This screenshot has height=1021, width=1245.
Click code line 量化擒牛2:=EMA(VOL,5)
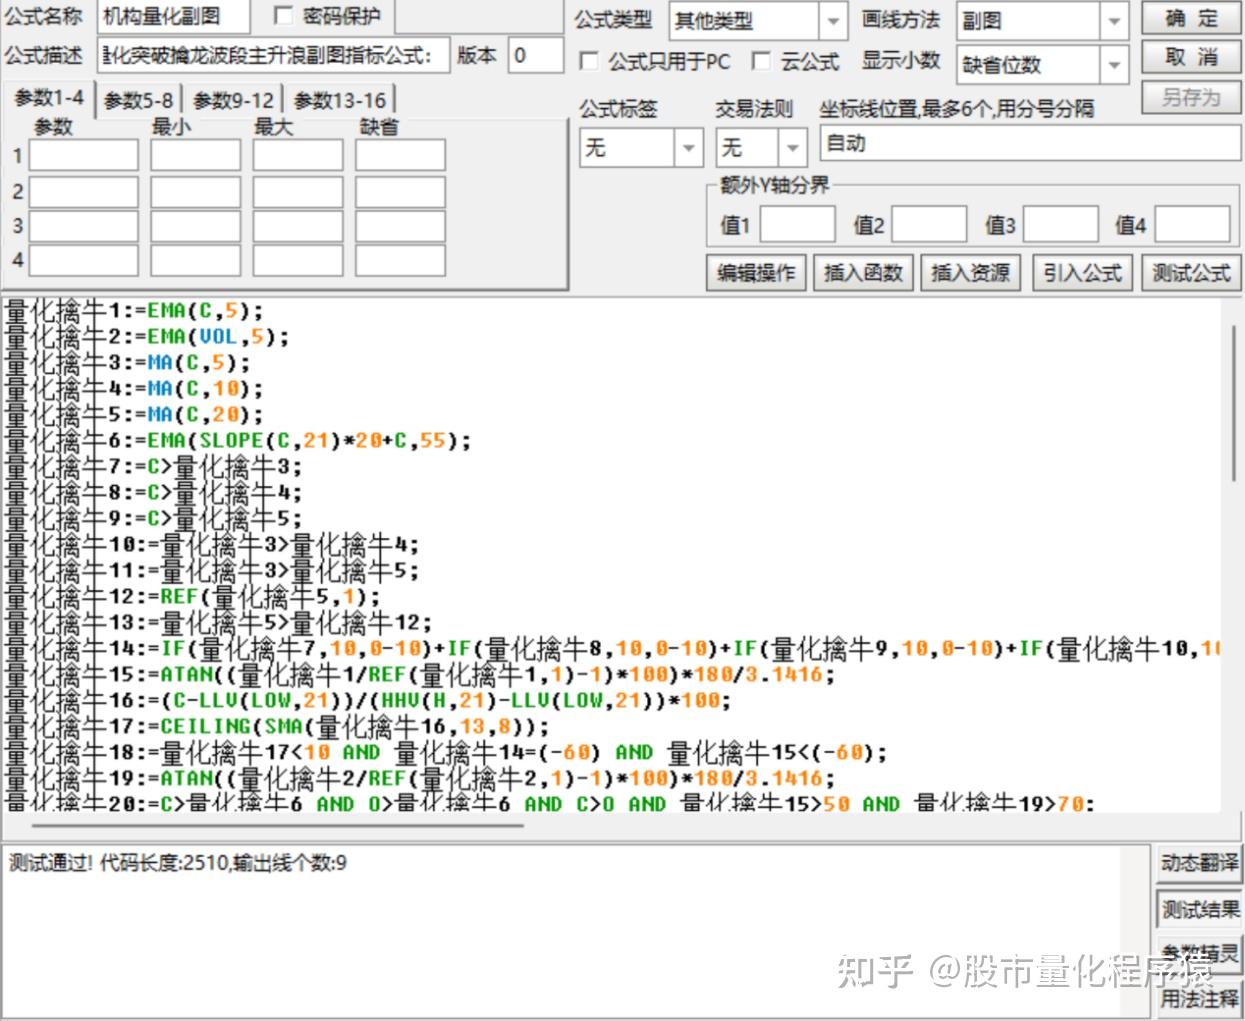pyautogui.click(x=147, y=337)
